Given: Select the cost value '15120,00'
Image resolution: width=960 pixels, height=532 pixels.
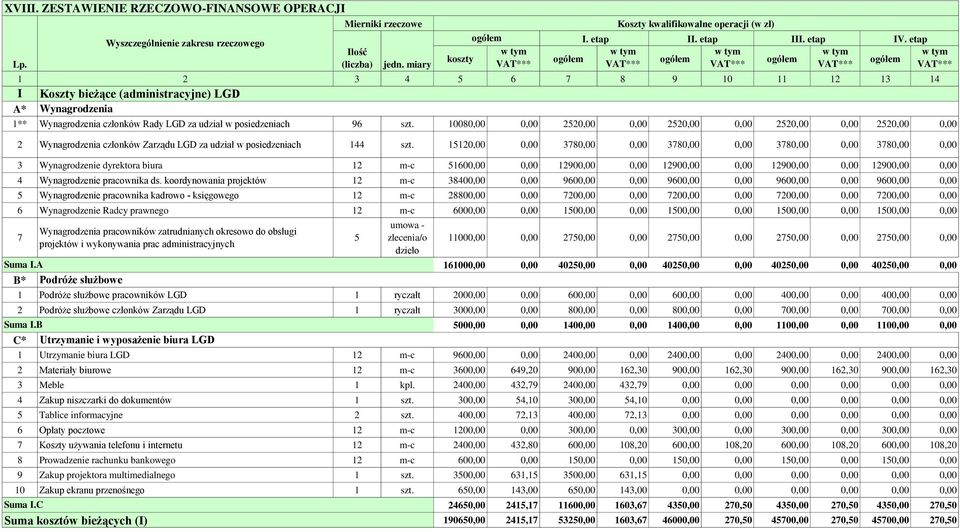Looking at the screenshot, I should [467, 145].
